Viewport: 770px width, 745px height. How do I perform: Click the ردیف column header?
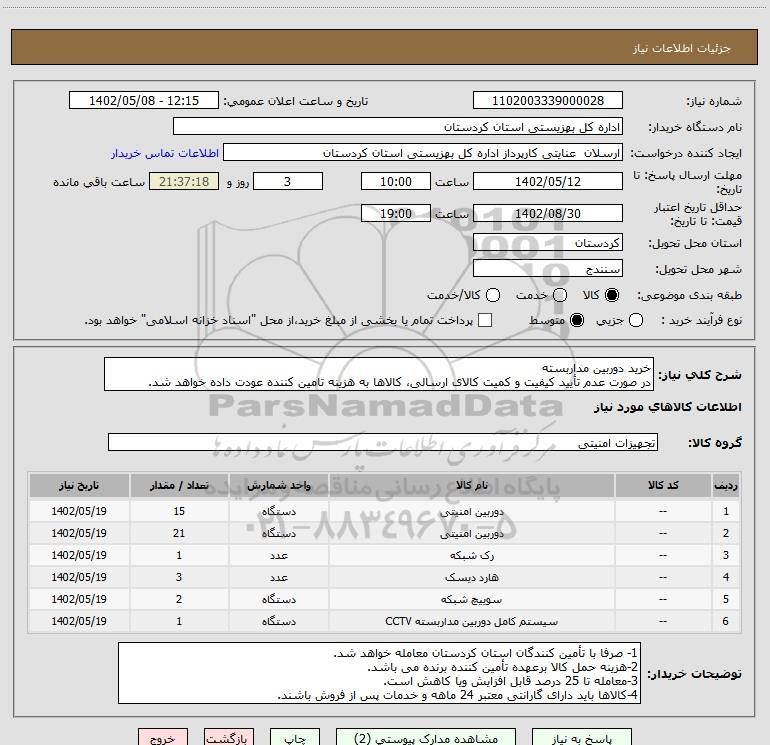726,485
